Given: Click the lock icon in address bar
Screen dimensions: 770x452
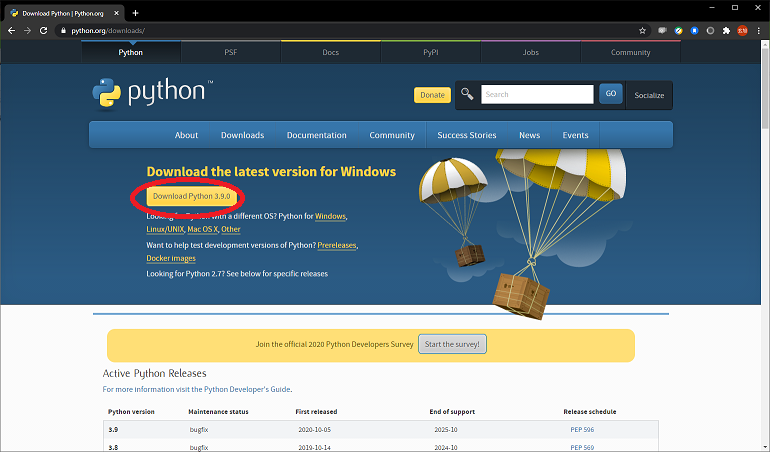Looking at the screenshot, I should tap(63, 30).
